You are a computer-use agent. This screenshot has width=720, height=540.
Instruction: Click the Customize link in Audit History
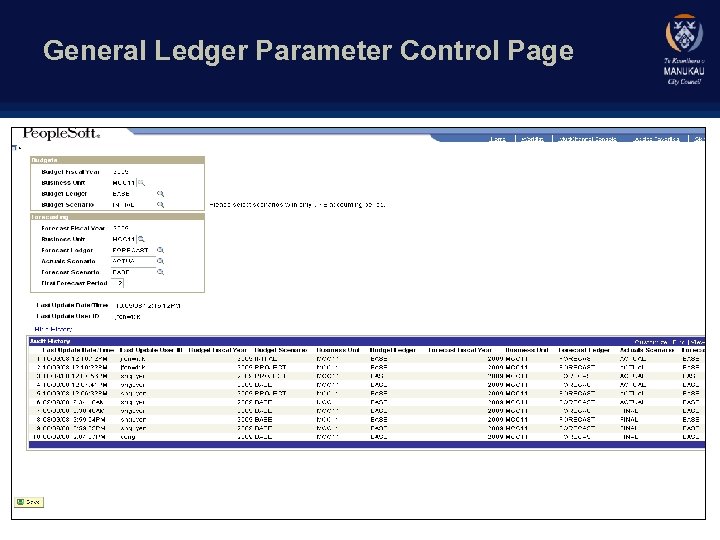click(x=651, y=342)
